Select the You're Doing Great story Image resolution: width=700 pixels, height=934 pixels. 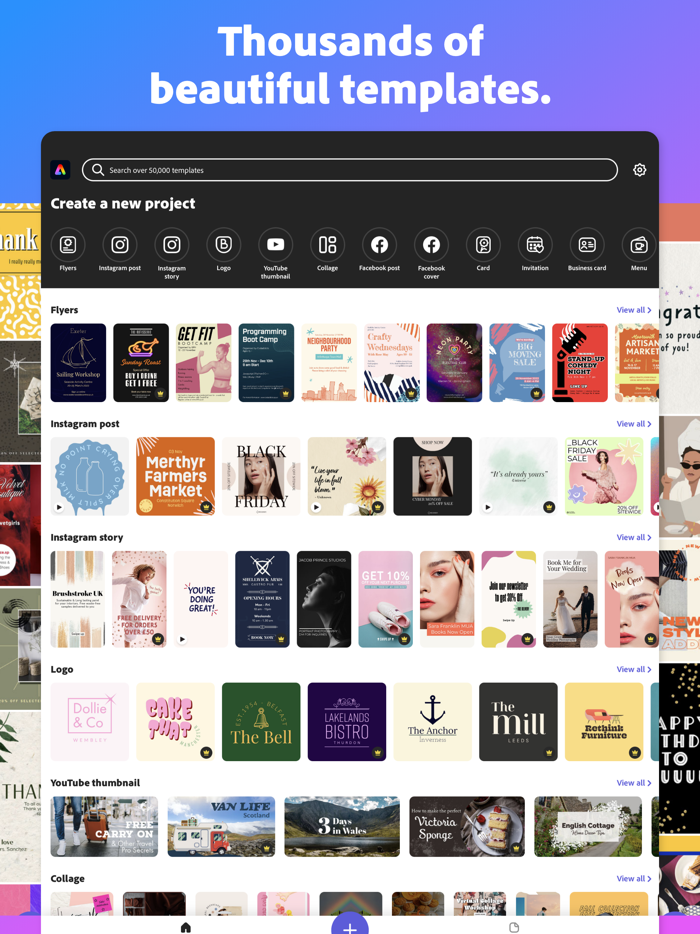click(x=201, y=599)
